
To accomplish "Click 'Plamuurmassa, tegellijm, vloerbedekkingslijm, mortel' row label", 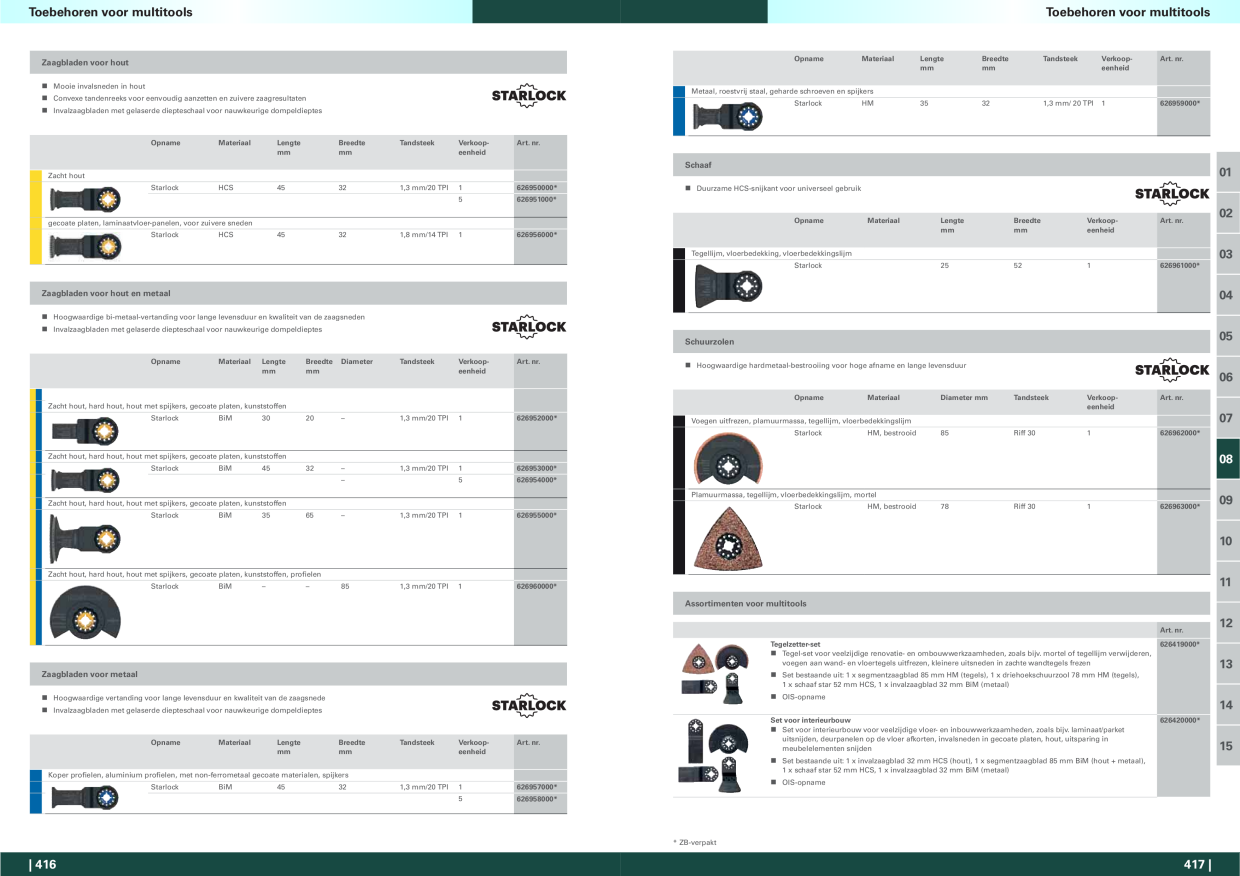I will pyautogui.click(x=784, y=494).
